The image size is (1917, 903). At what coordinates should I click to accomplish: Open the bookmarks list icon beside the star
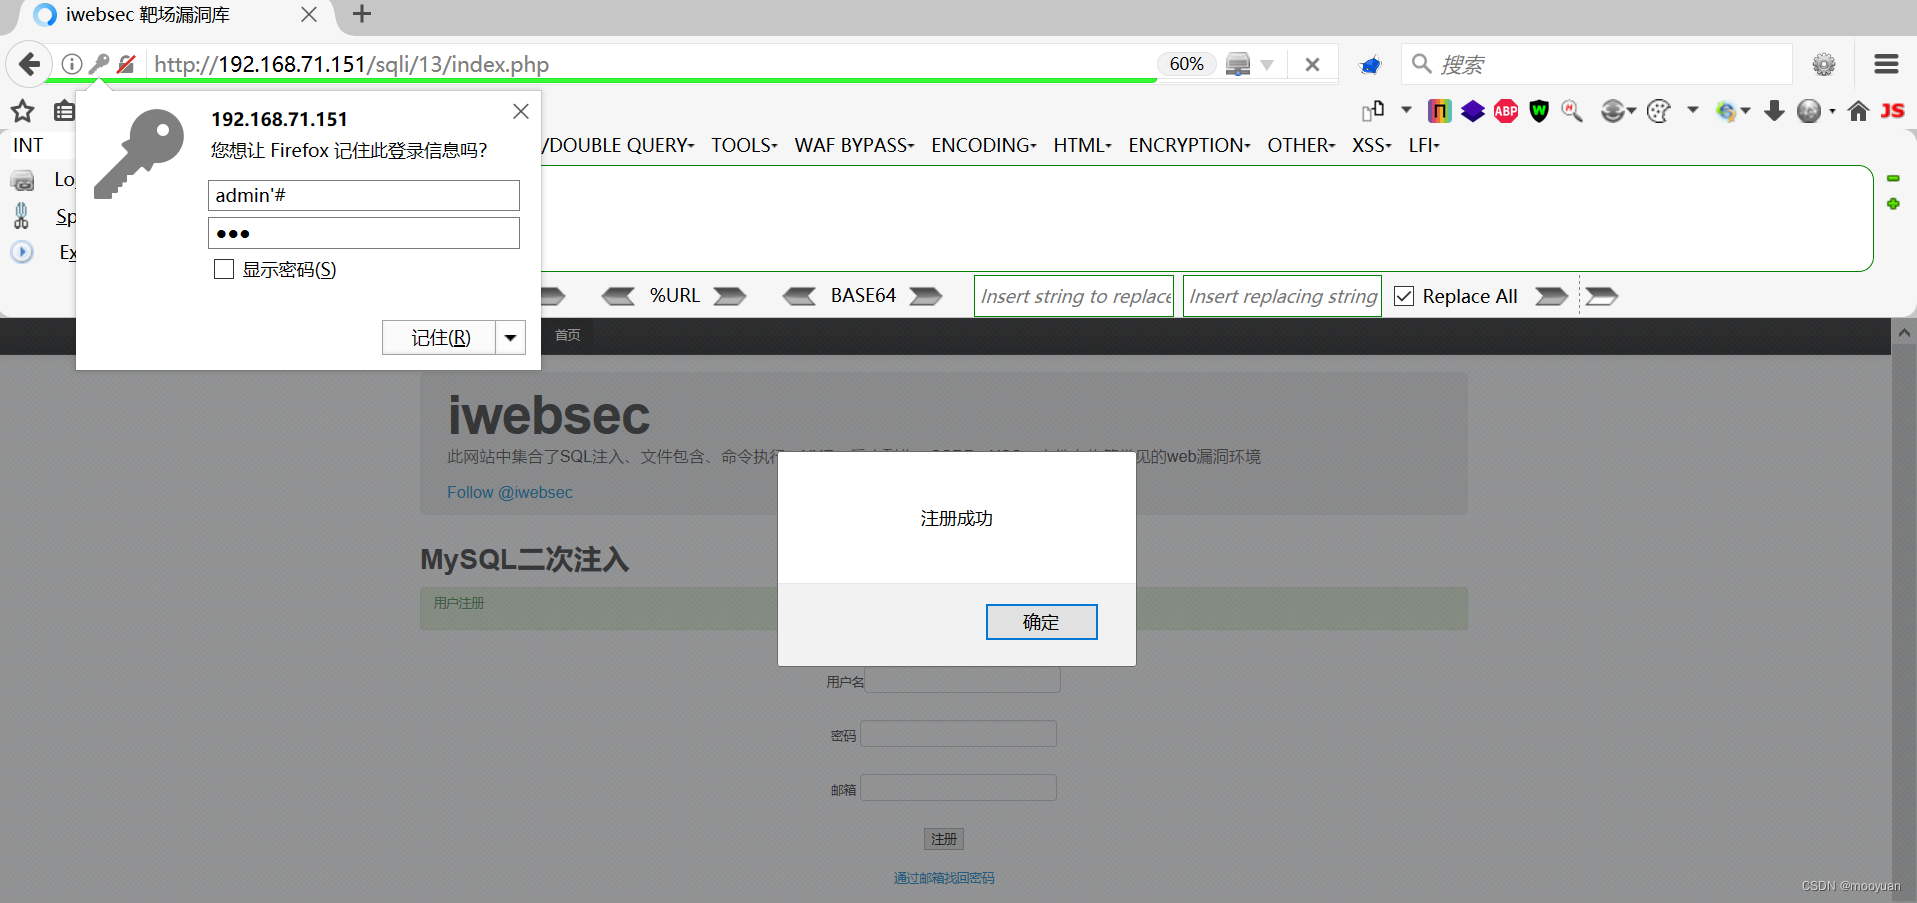click(x=64, y=111)
